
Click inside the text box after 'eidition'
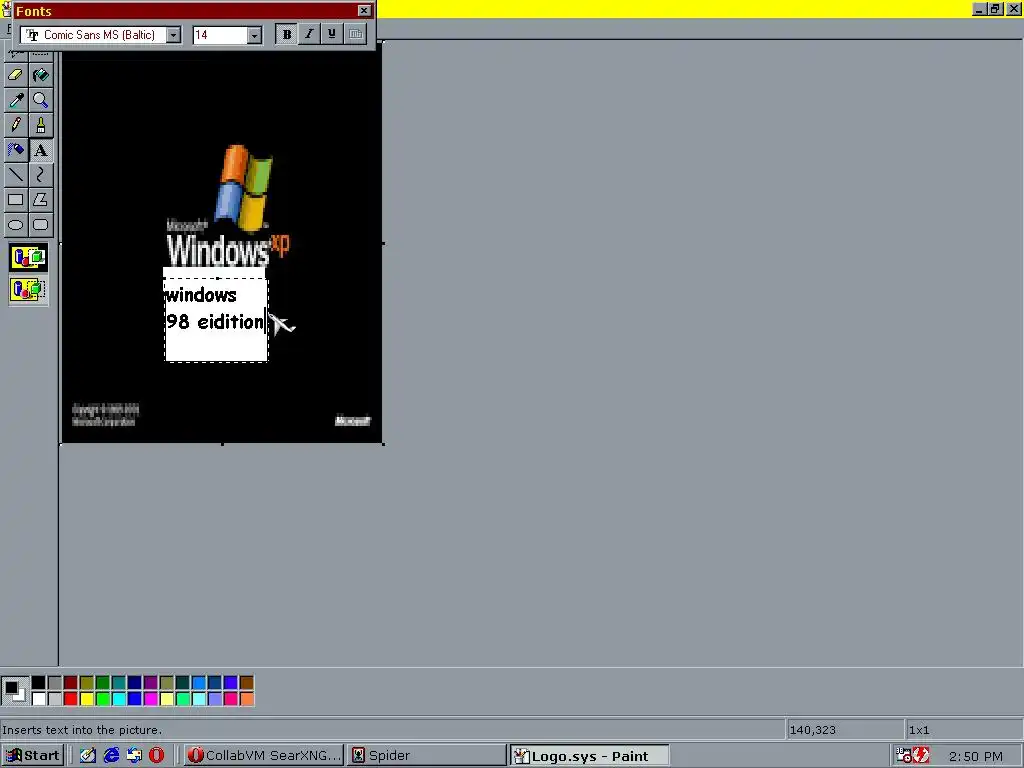tap(265, 322)
